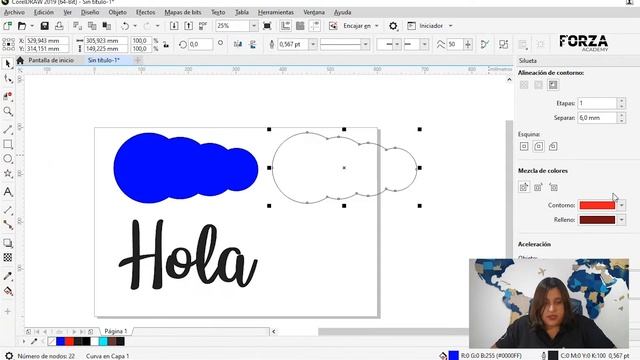Click the Página 1 page tab
This screenshot has width=640, height=360.
[x=116, y=331]
